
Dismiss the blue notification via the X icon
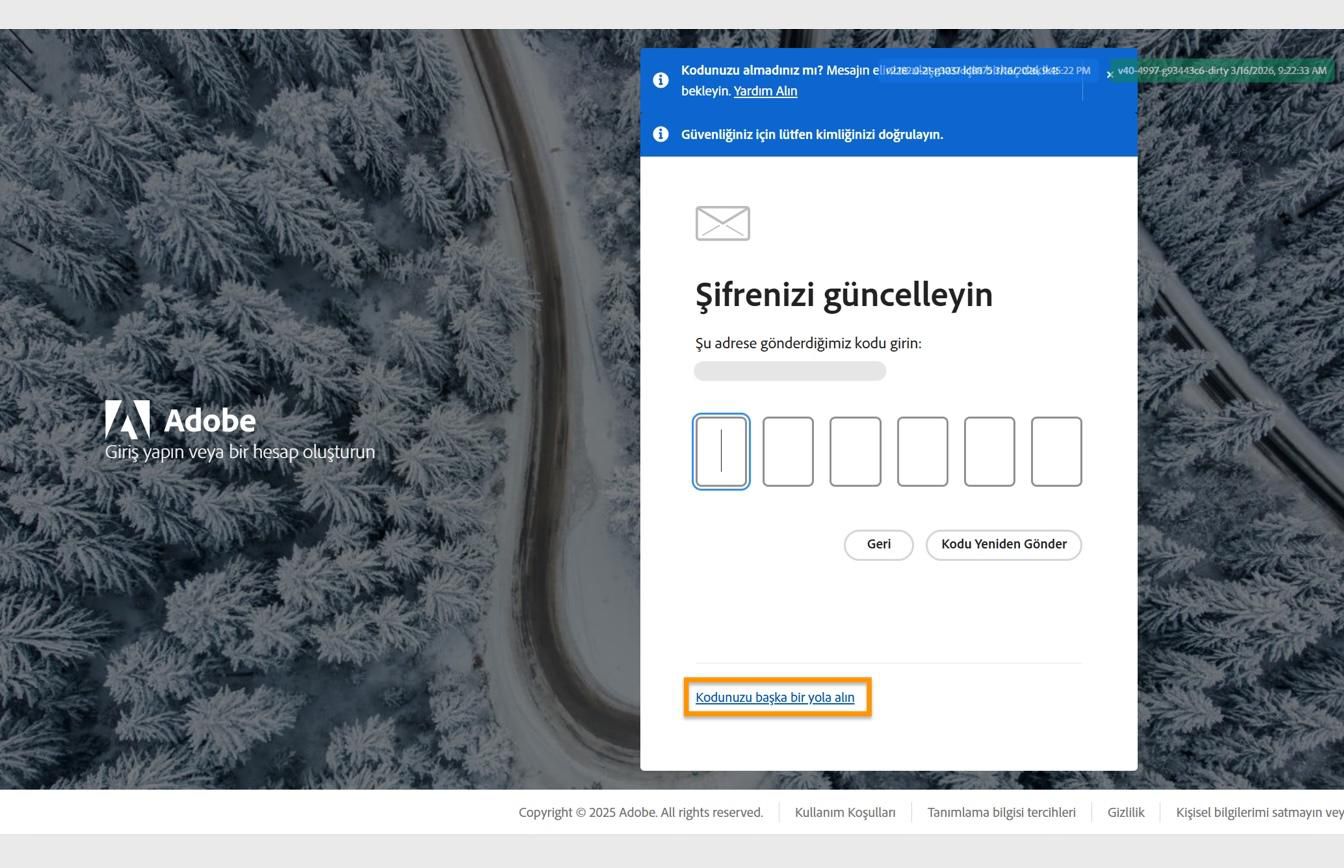pos(1109,74)
